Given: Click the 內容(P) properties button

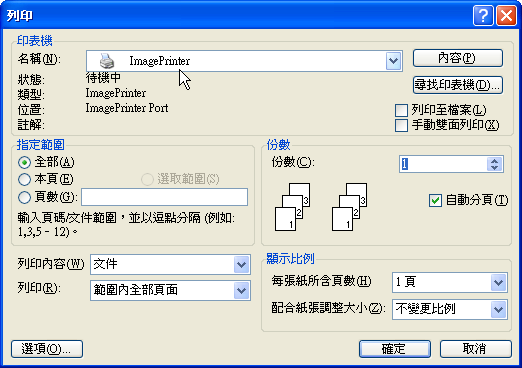Looking at the screenshot, I should (458, 58).
